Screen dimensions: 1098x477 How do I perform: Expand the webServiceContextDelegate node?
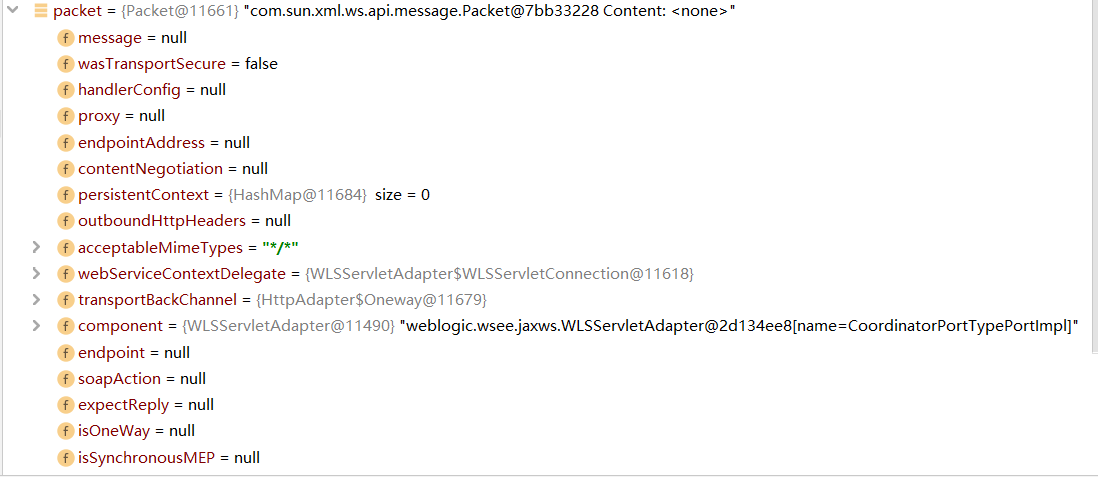(36, 273)
